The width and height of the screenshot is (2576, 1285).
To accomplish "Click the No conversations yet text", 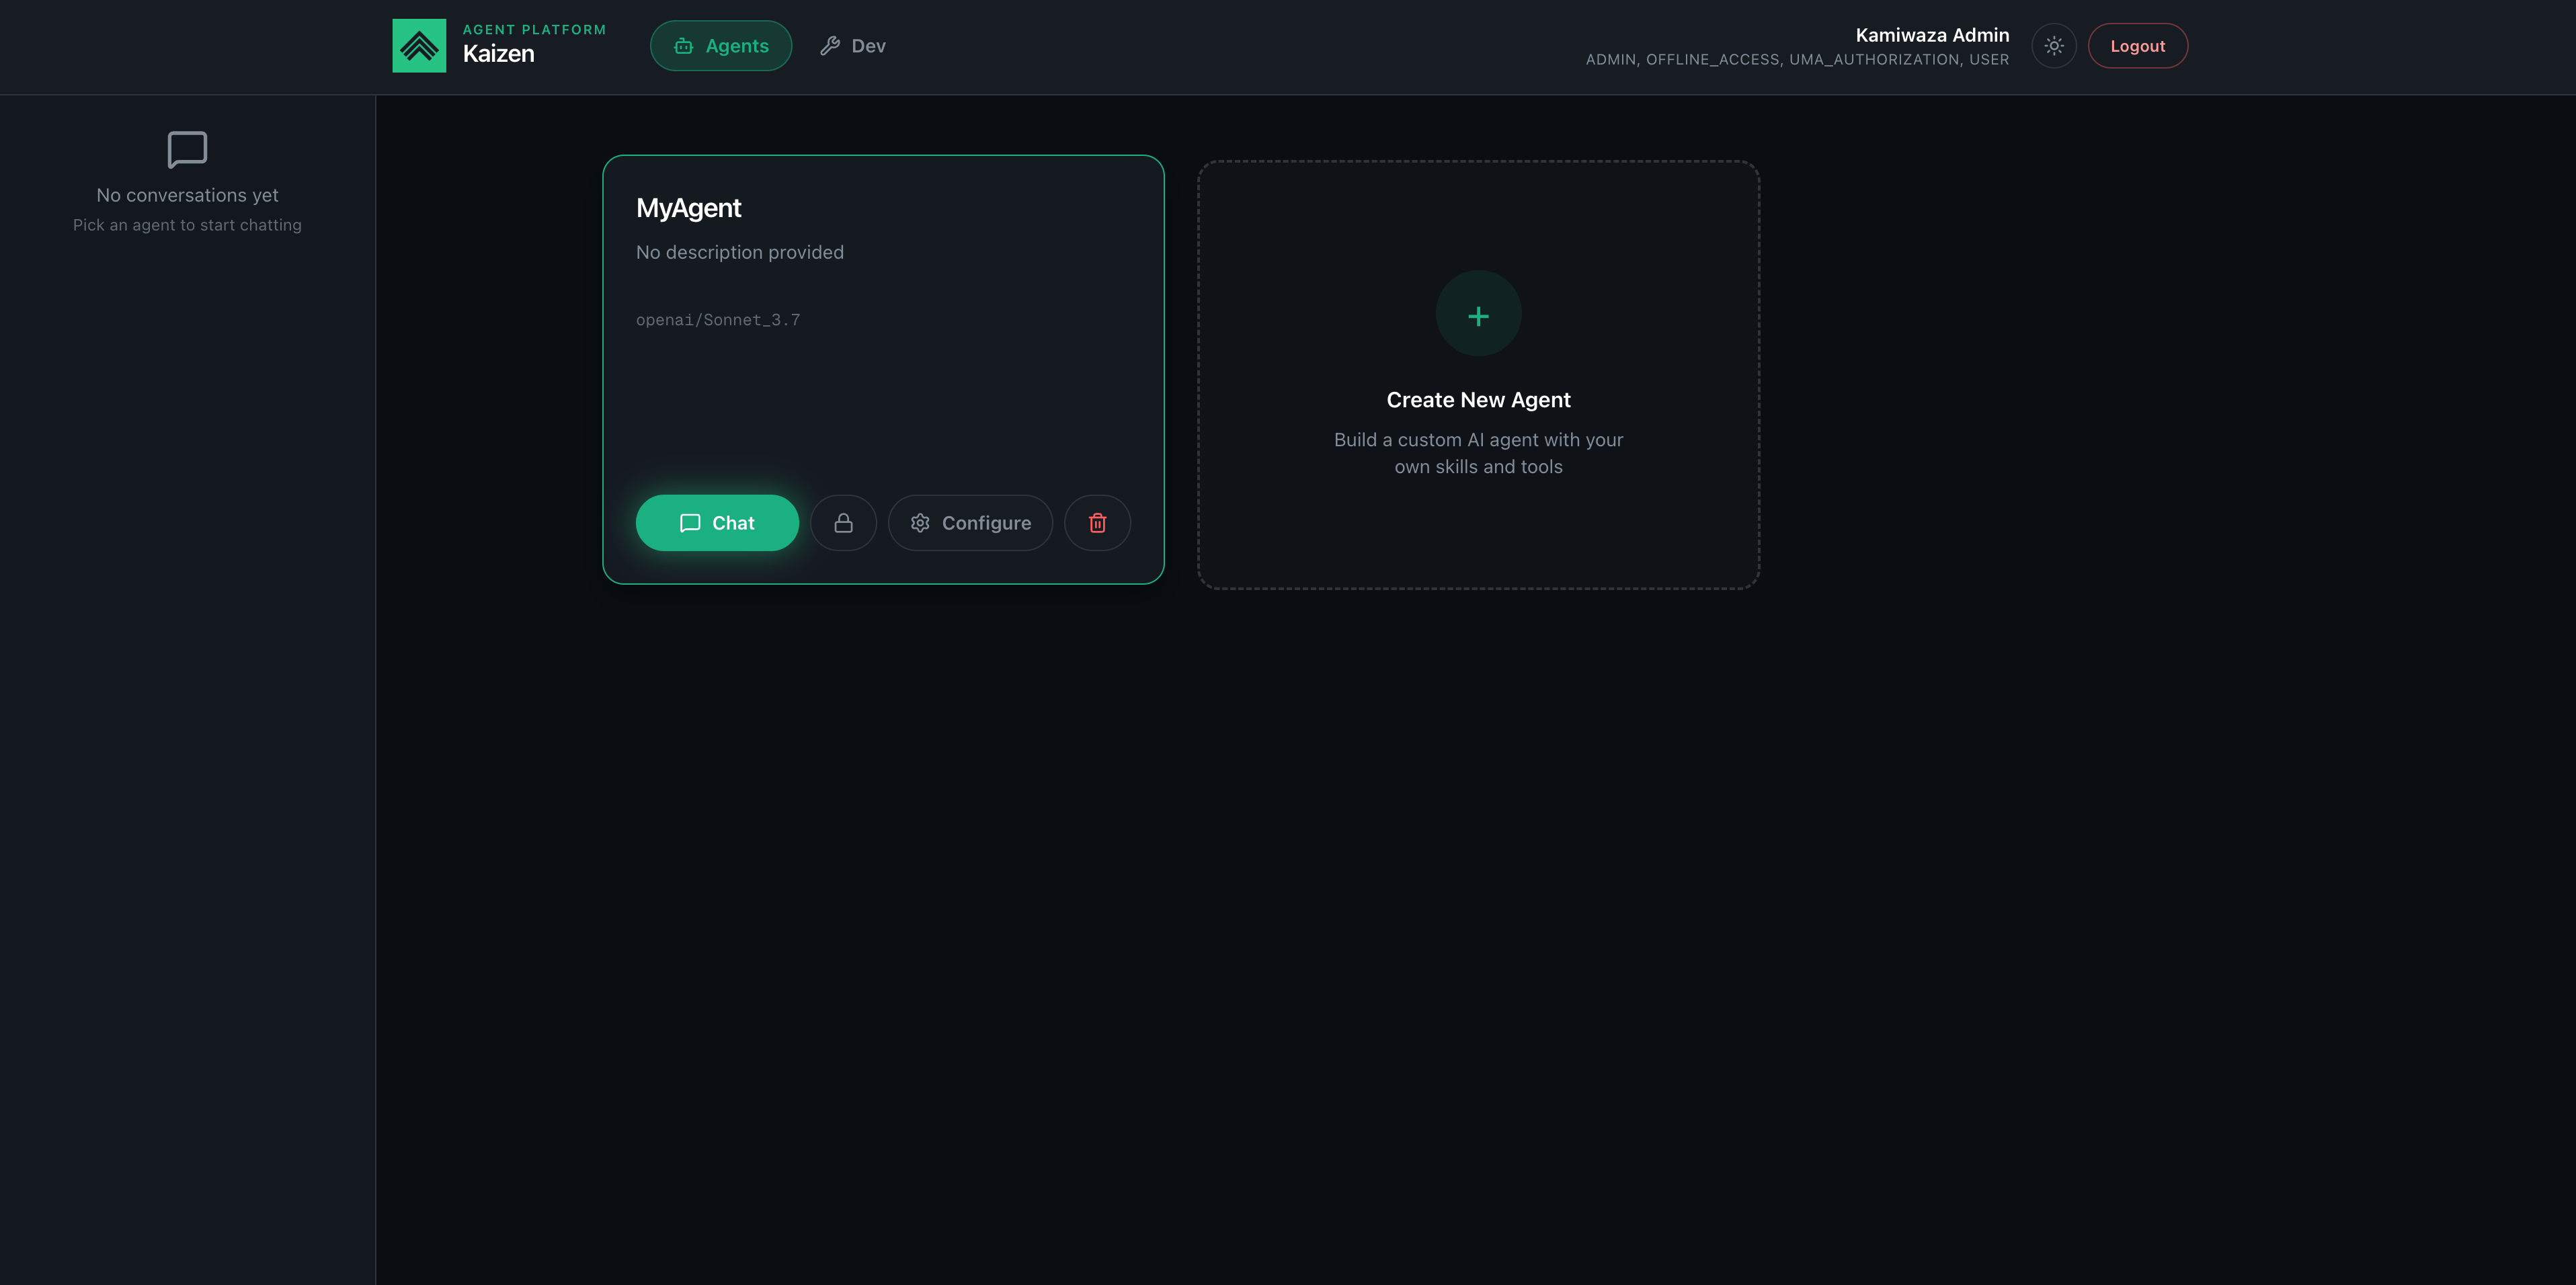I will 187,195.
